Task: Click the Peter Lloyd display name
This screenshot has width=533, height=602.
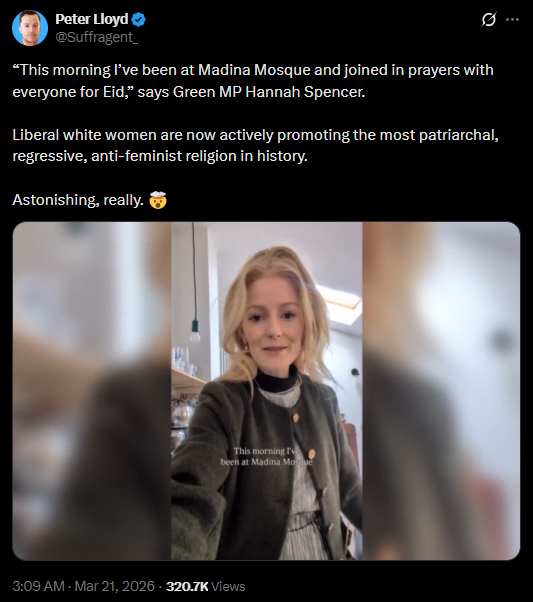Action: click(x=91, y=19)
